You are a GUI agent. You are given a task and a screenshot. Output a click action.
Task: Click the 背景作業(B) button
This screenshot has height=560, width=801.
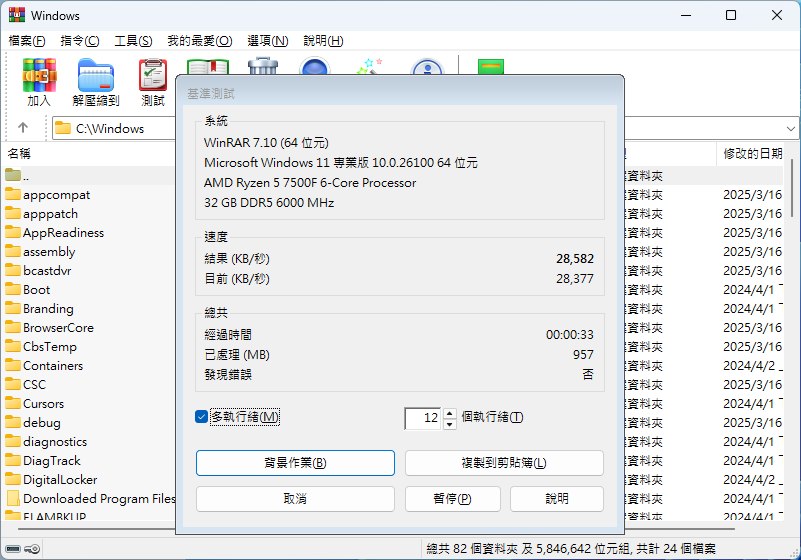coord(295,463)
